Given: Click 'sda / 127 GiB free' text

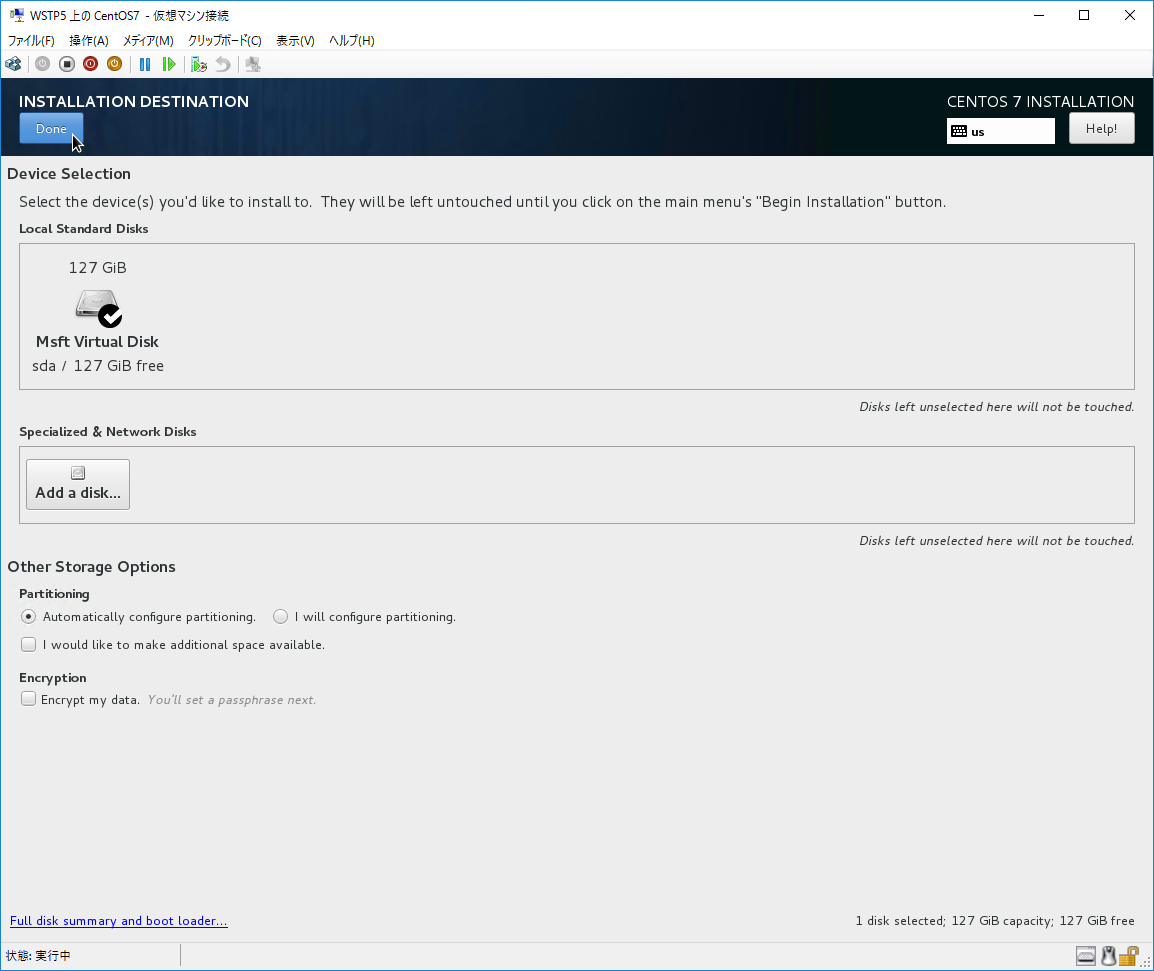Looking at the screenshot, I should pyautogui.click(x=98, y=366).
